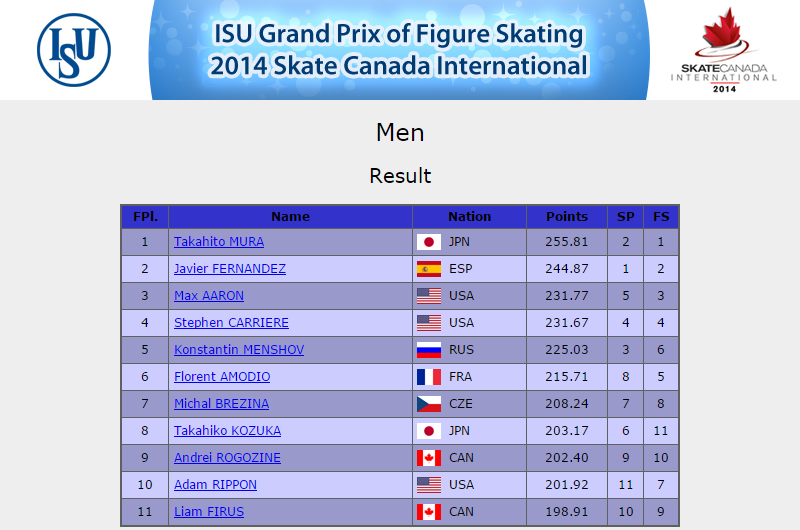800x530 pixels.
Task: Click the Skate Canada International 2014 logo
Action: coord(723,50)
